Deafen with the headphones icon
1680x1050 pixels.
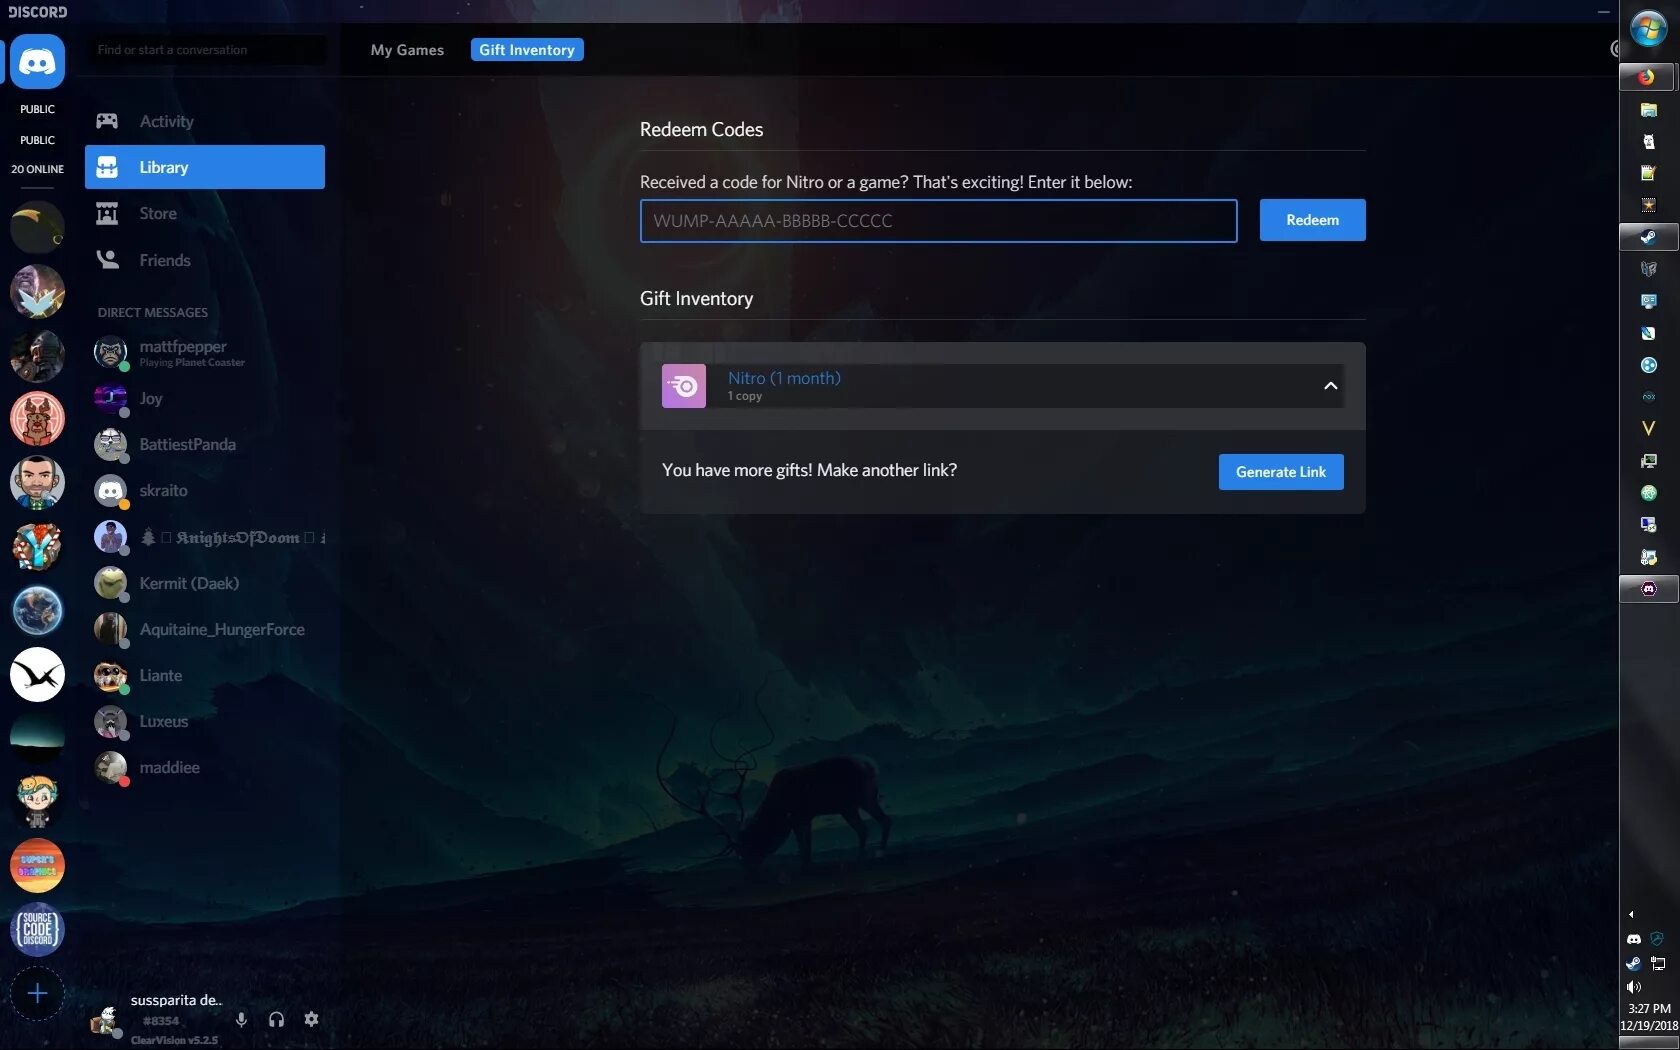click(x=276, y=1019)
